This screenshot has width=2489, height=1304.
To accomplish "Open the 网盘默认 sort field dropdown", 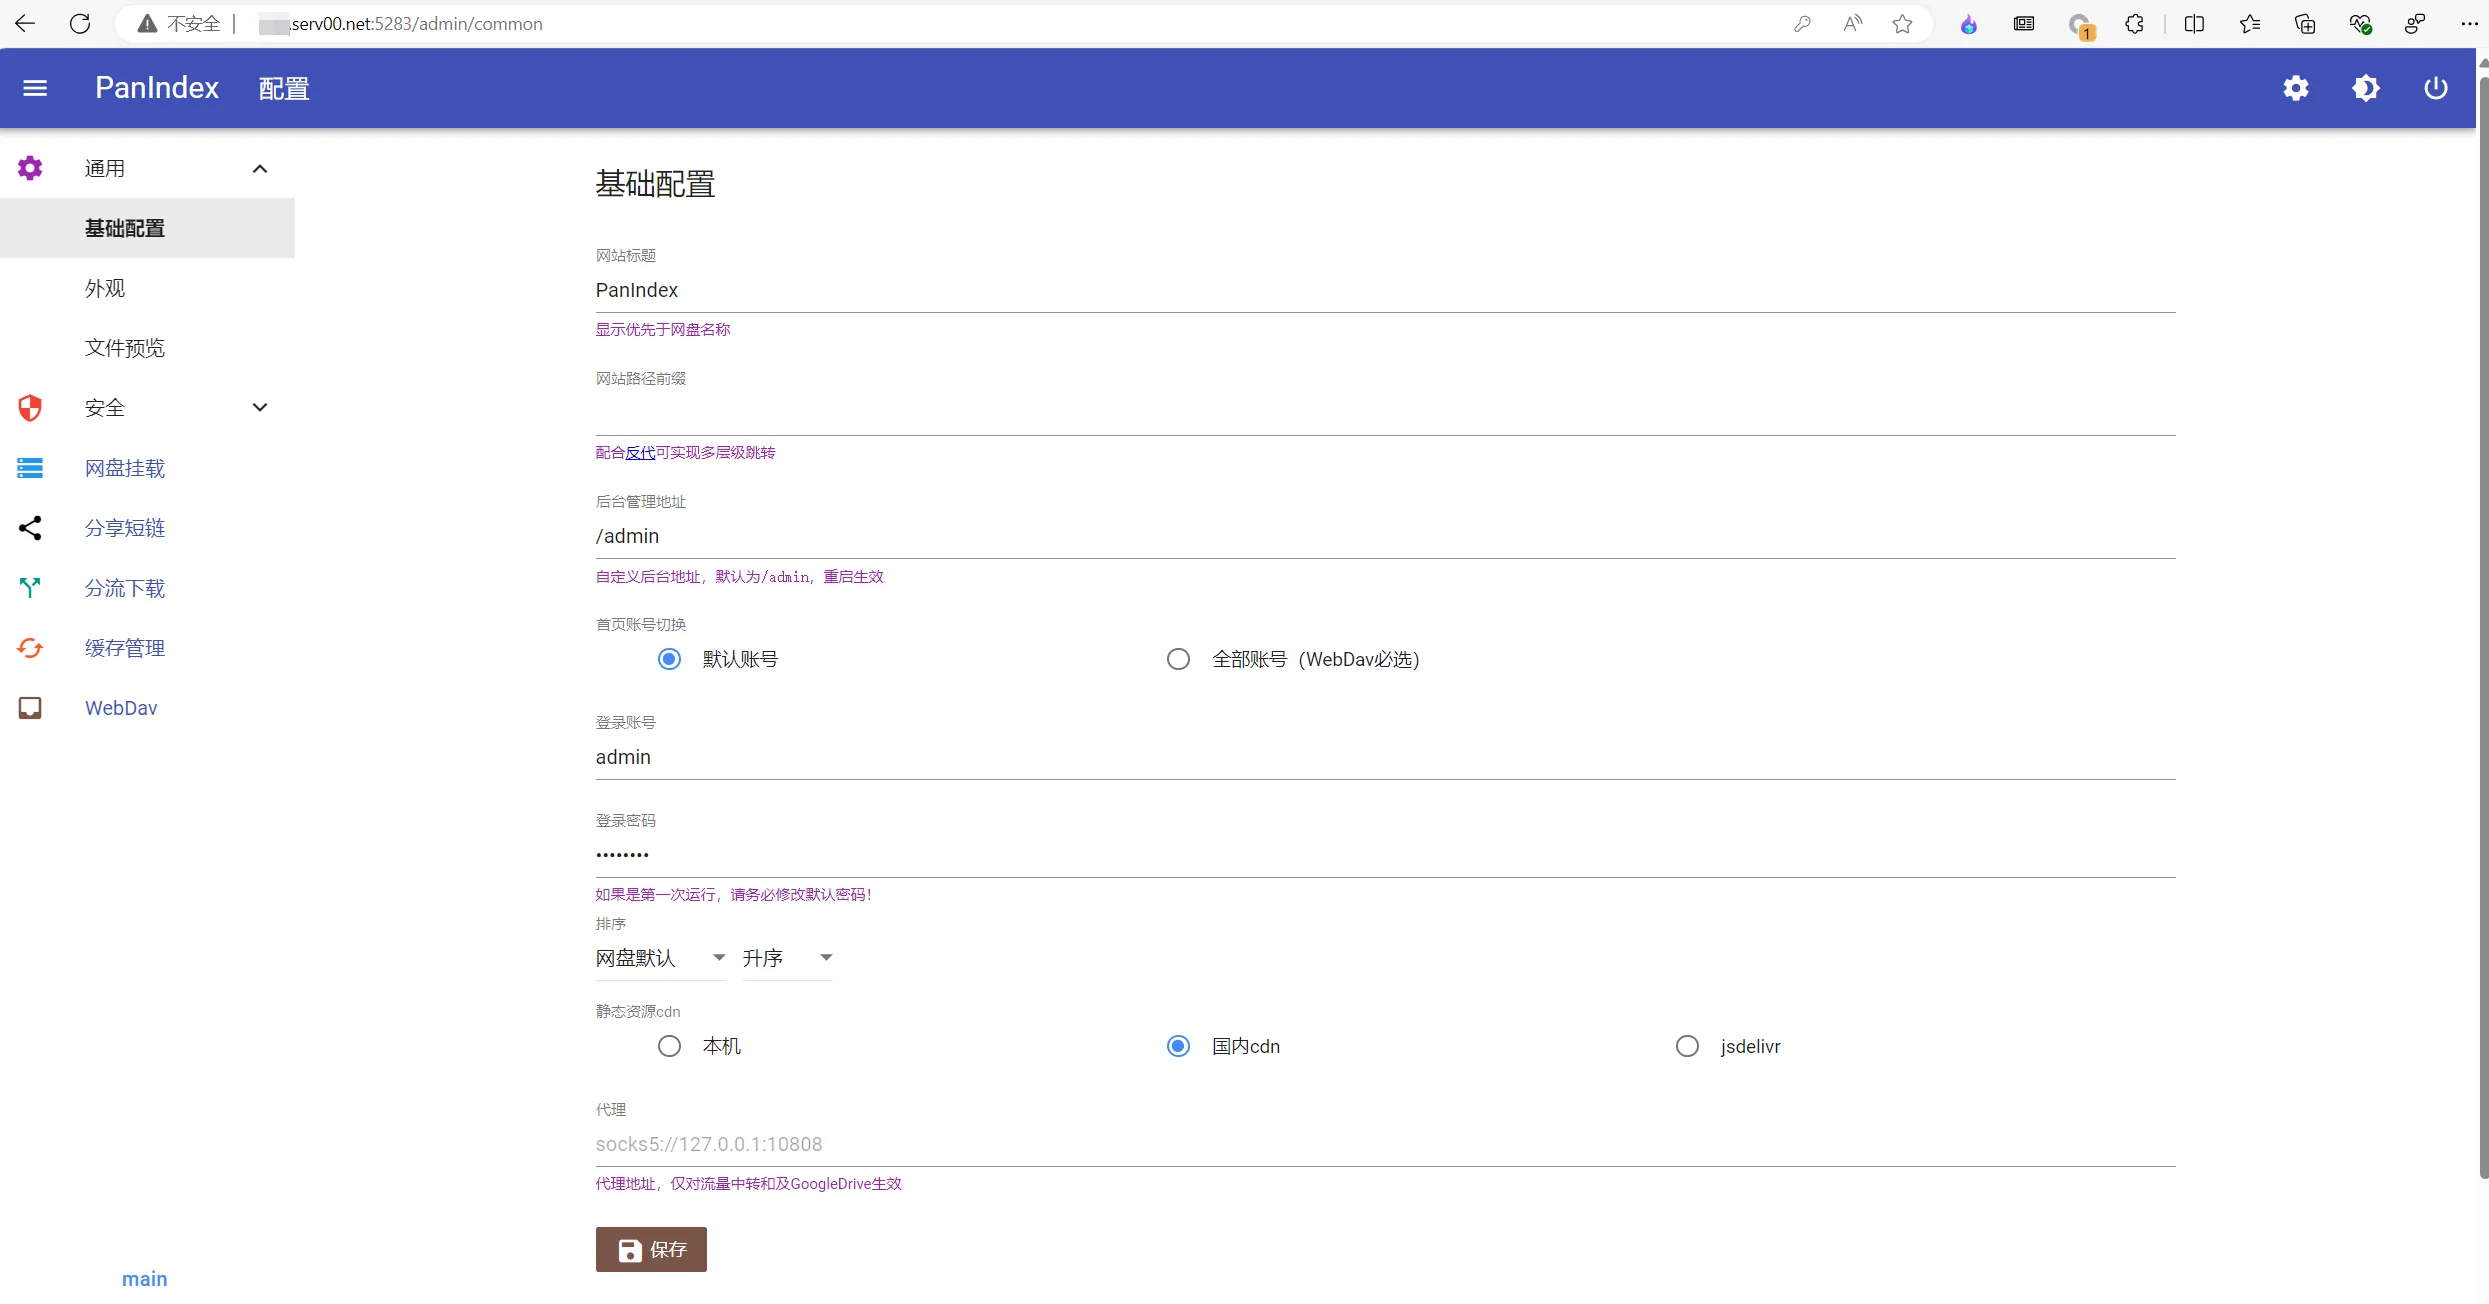I will [660, 958].
